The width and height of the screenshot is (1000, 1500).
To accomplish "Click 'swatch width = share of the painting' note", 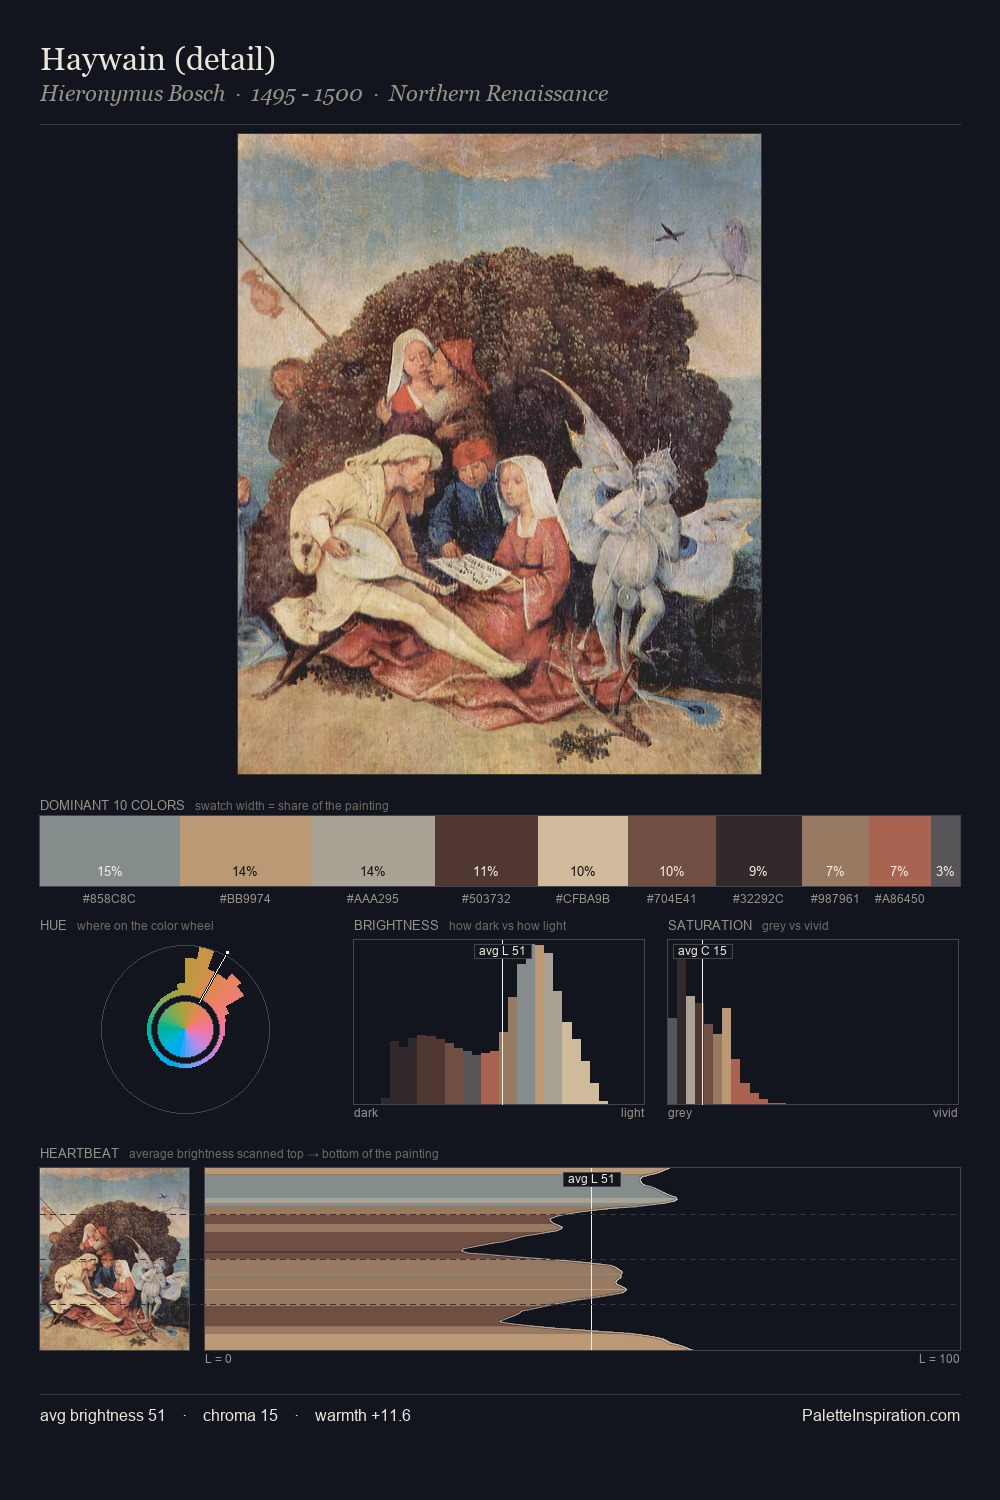I will [x=292, y=806].
